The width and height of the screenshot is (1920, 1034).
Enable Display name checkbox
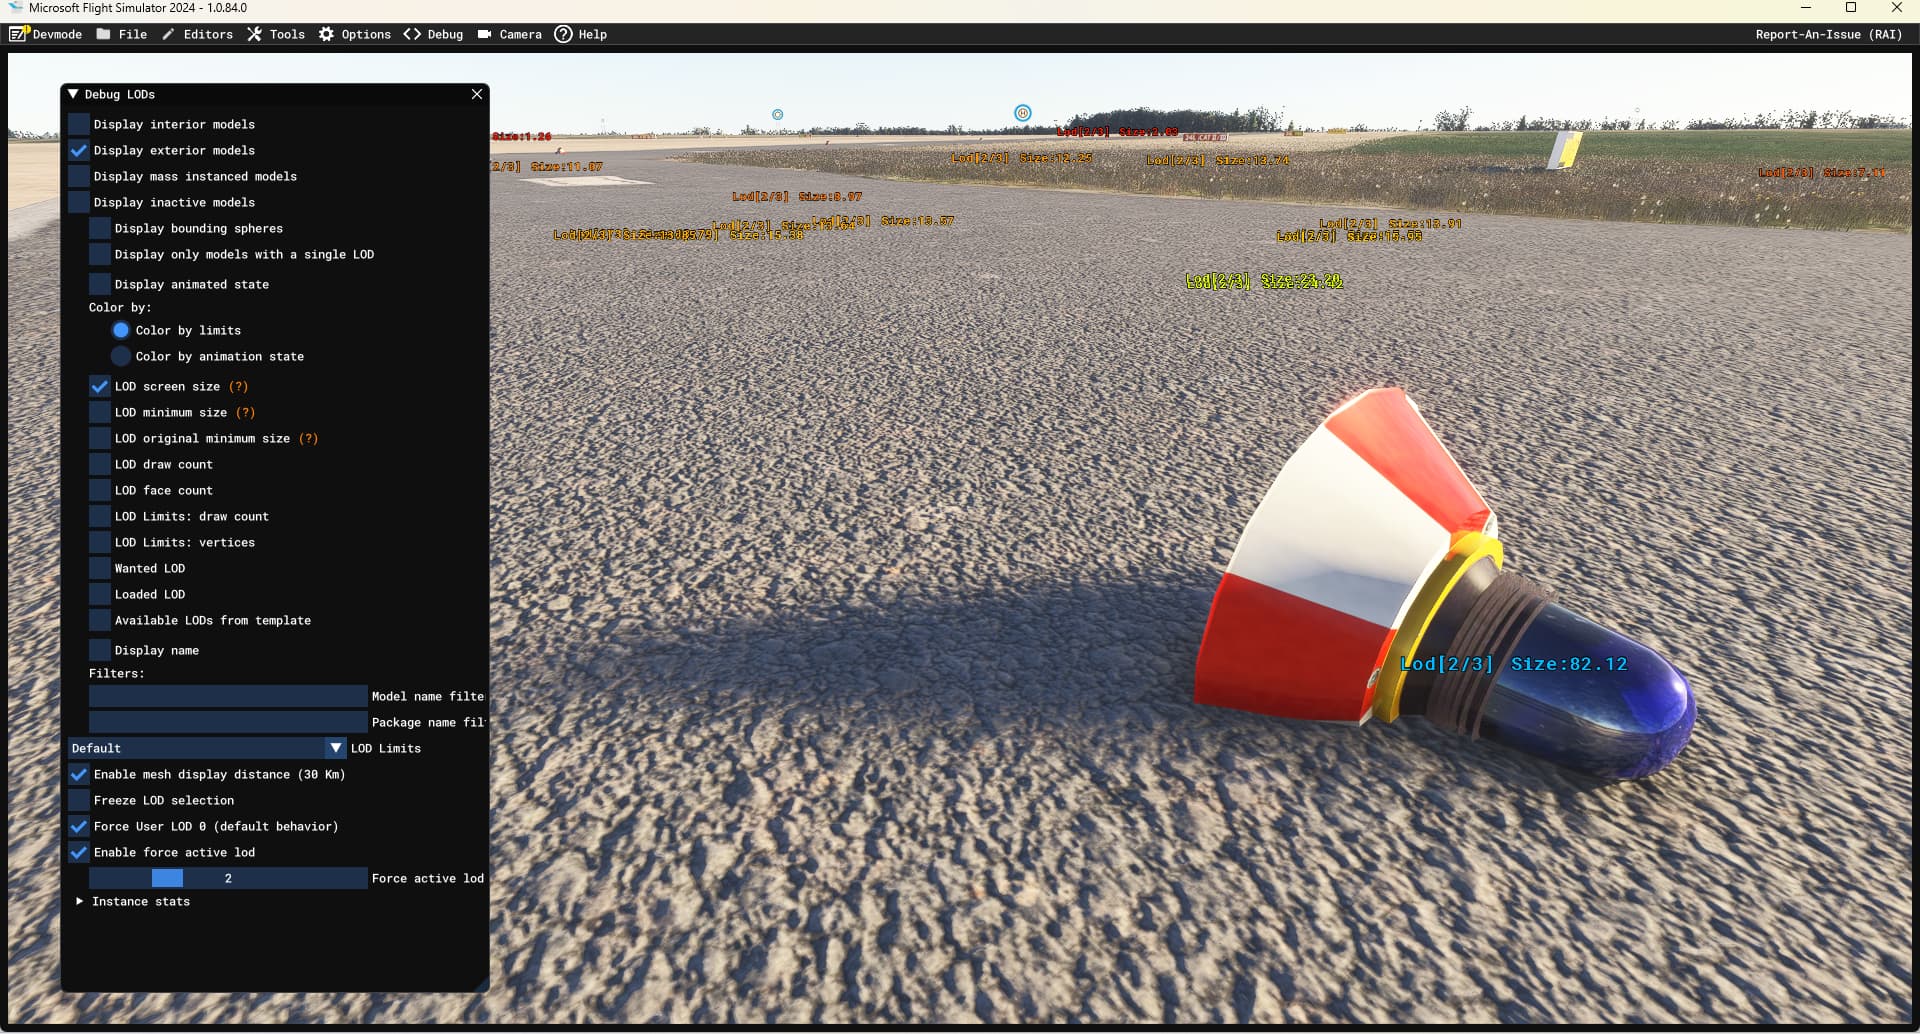(100, 650)
